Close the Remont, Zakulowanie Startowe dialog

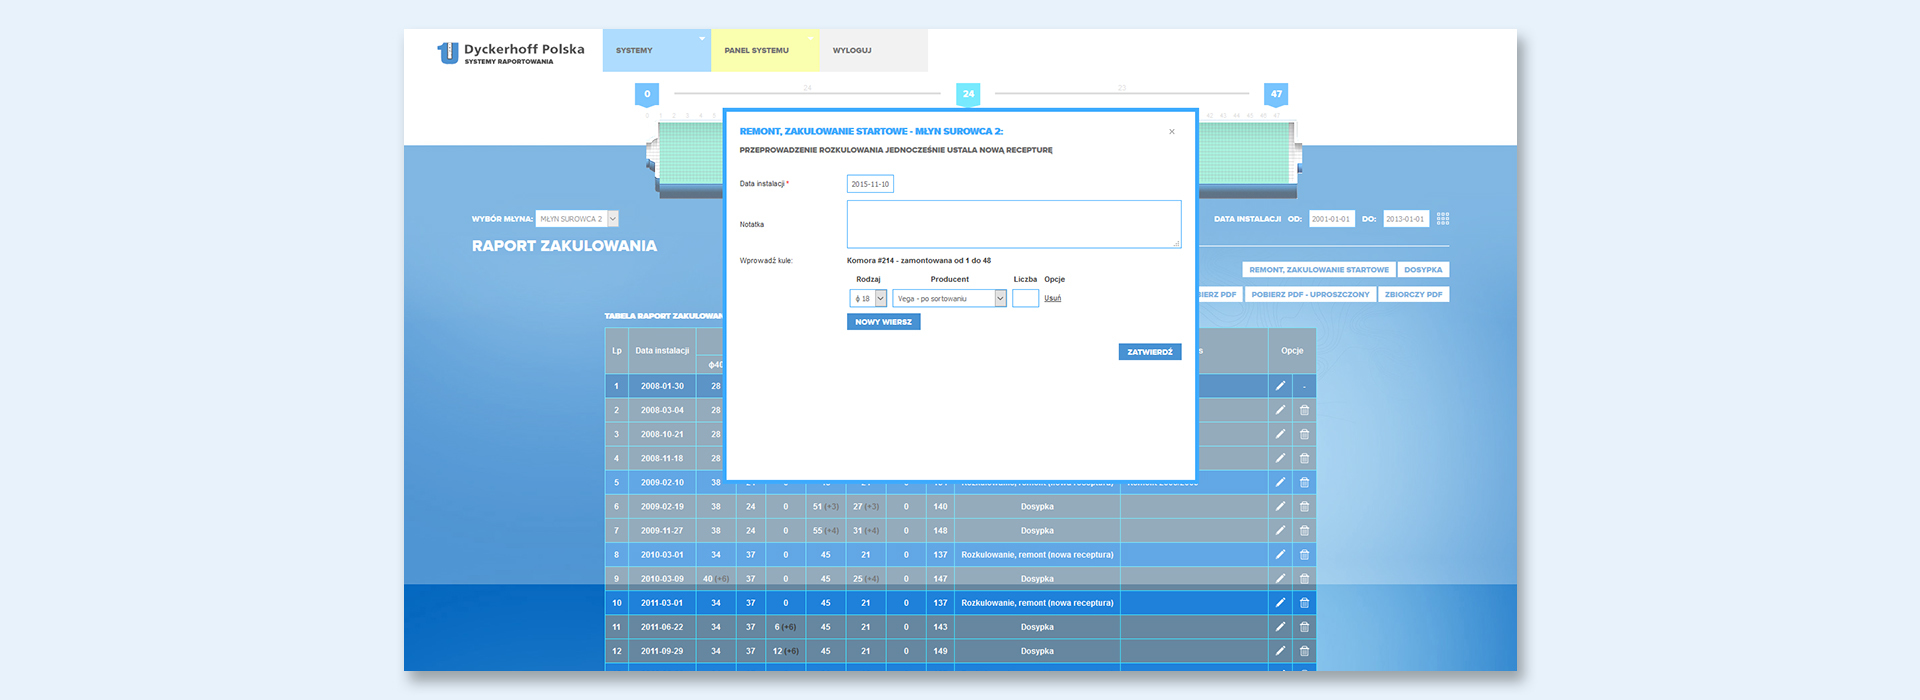(1172, 132)
